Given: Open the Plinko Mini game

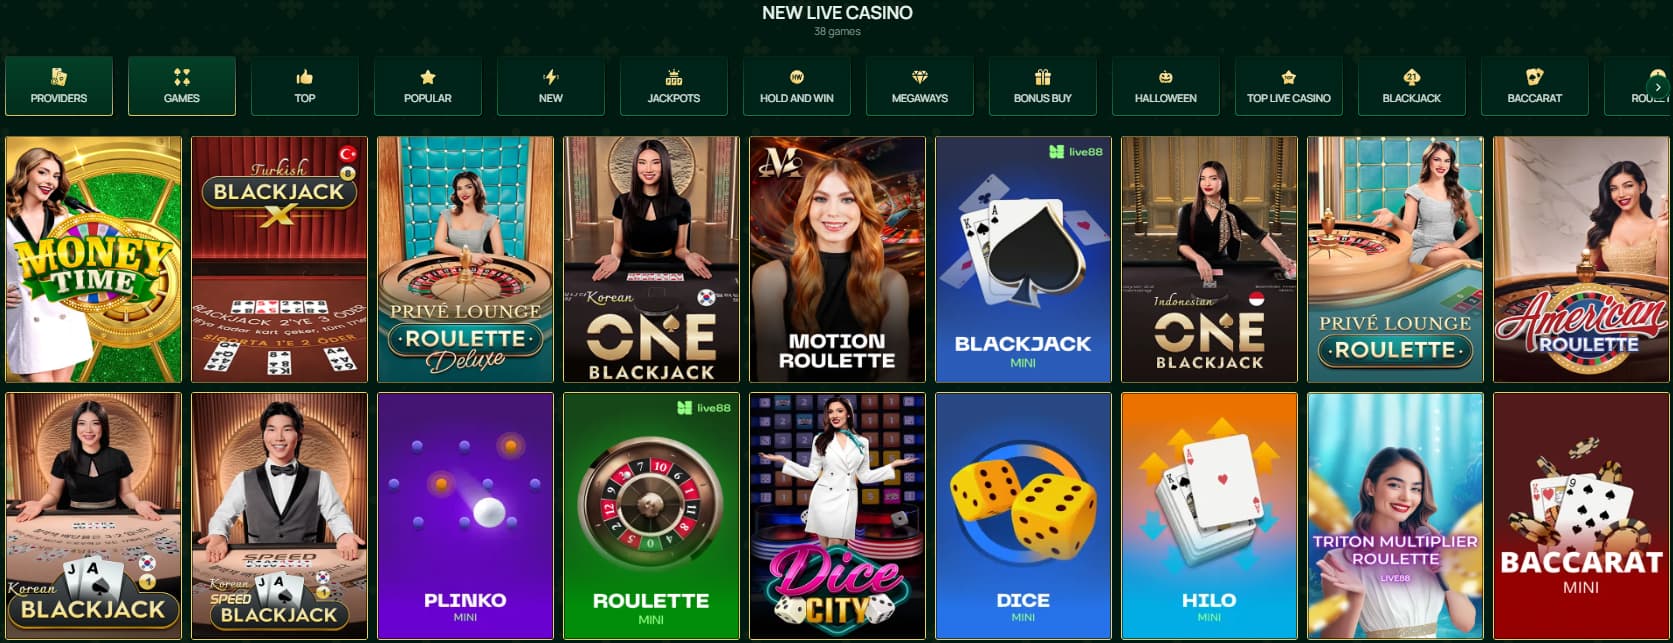Looking at the screenshot, I should click(466, 516).
